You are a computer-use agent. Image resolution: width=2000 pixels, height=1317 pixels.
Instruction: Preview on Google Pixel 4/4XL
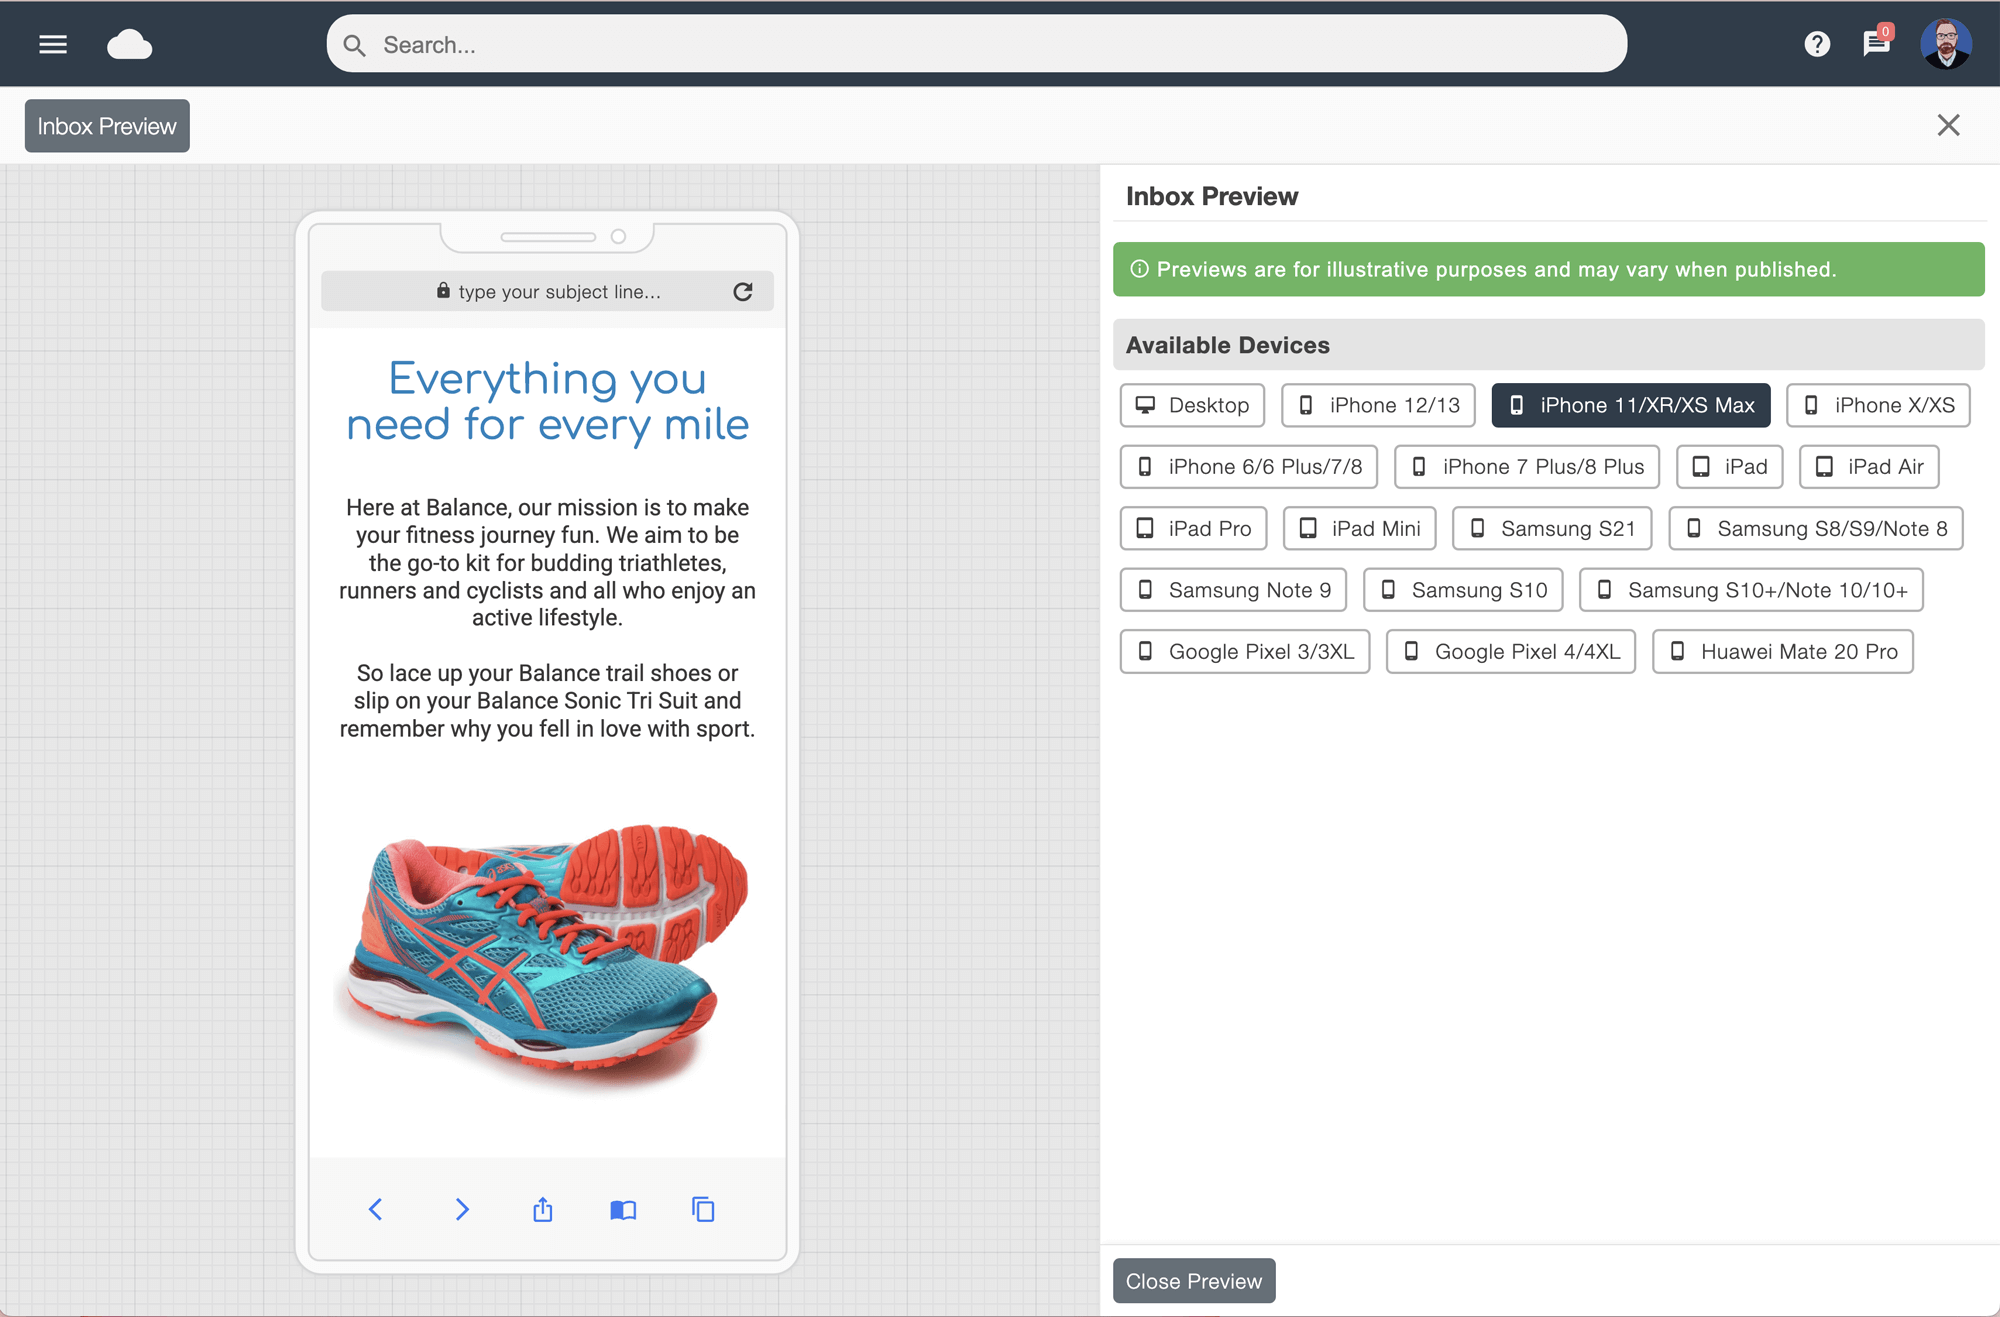[1510, 652]
